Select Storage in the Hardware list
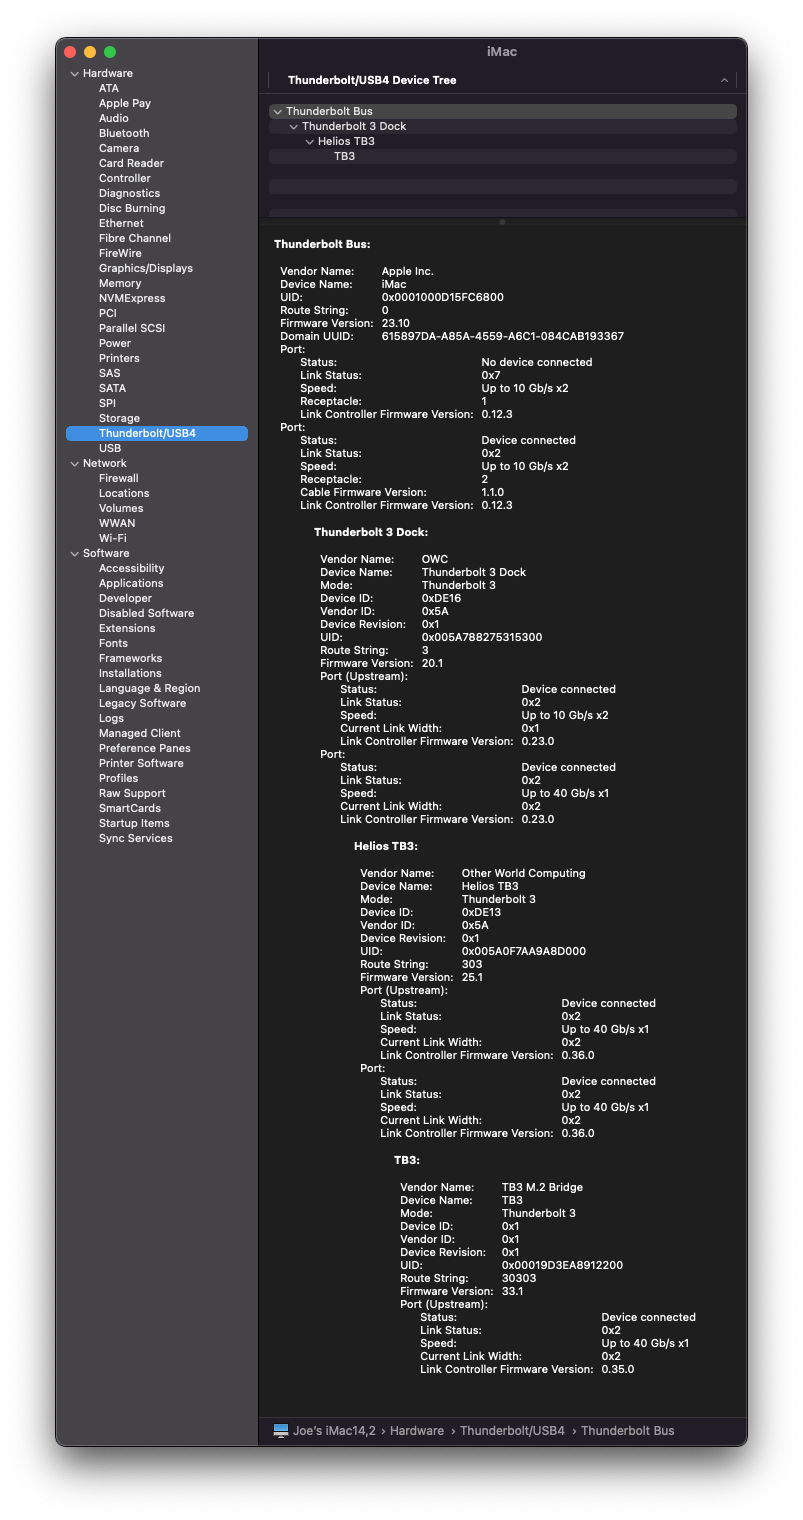Viewport: 803px width, 1520px height. [119, 418]
